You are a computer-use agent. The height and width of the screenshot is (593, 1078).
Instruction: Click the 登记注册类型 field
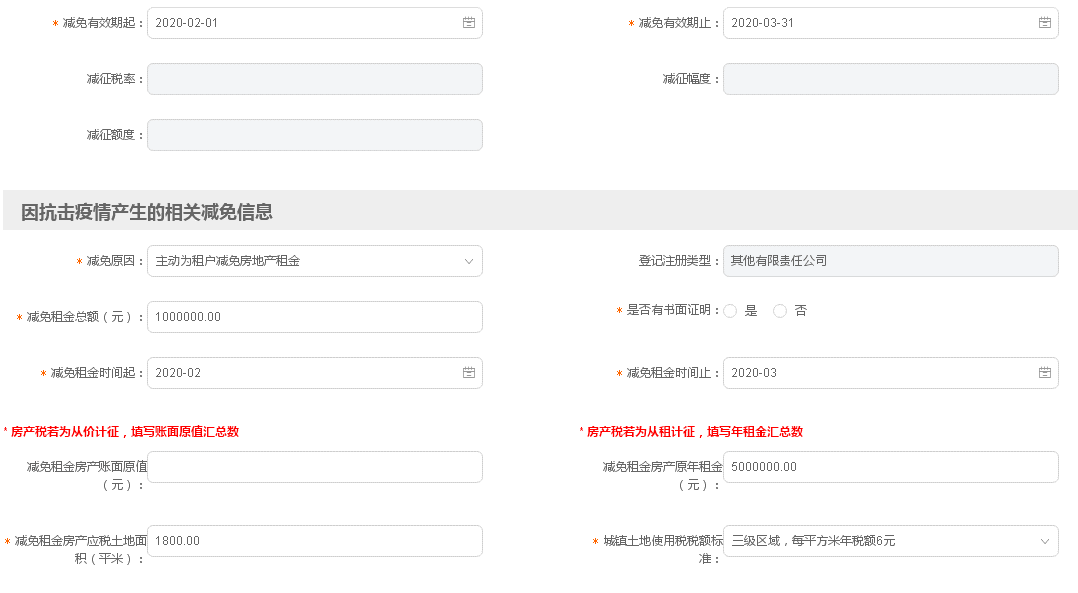coord(890,261)
